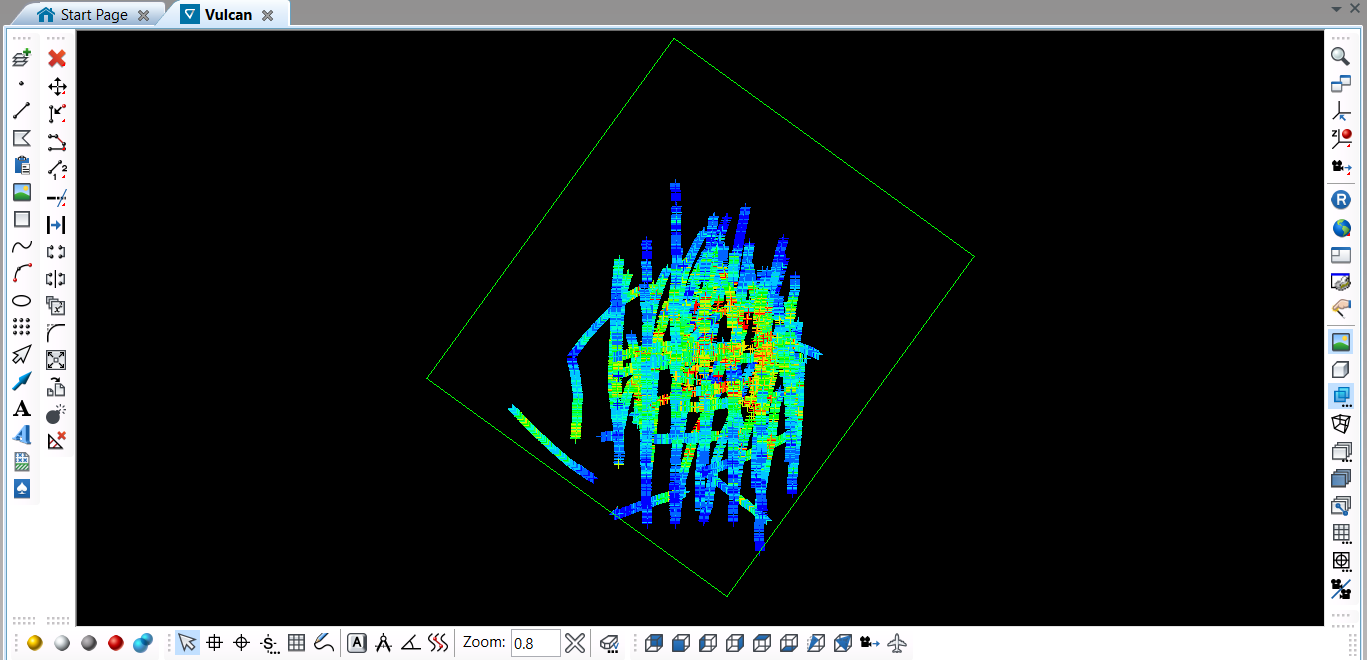
Task: Click the white sphere button
Action: point(62,643)
